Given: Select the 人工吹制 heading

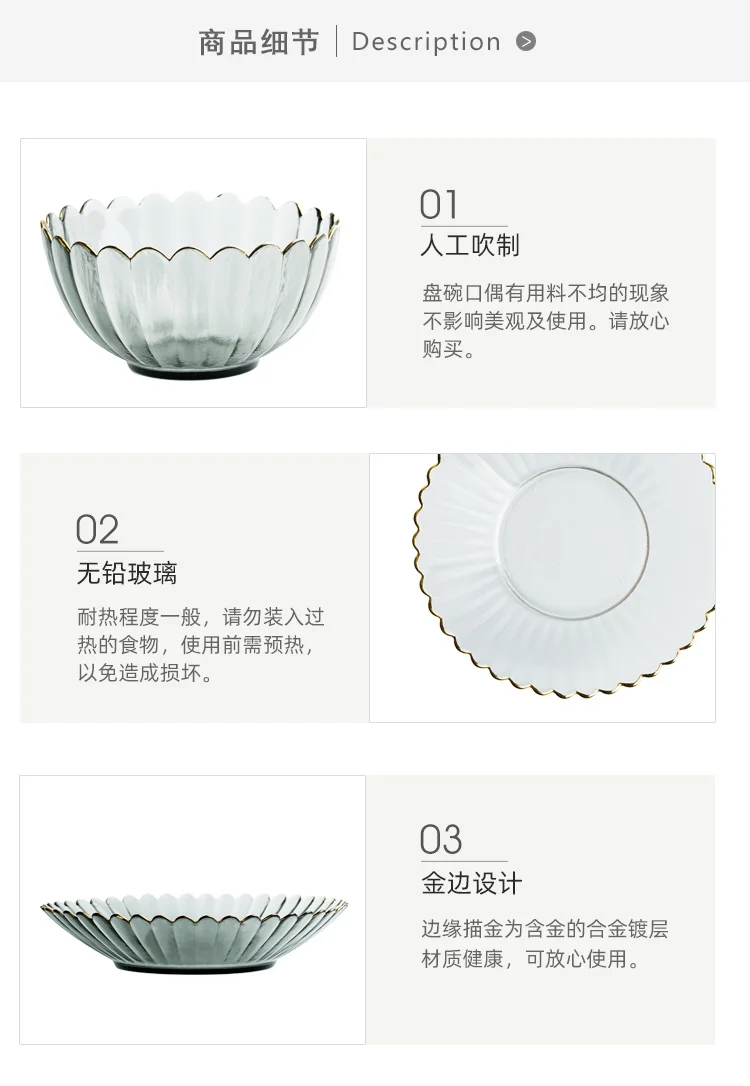Looking at the screenshot, I should pos(470,245).
